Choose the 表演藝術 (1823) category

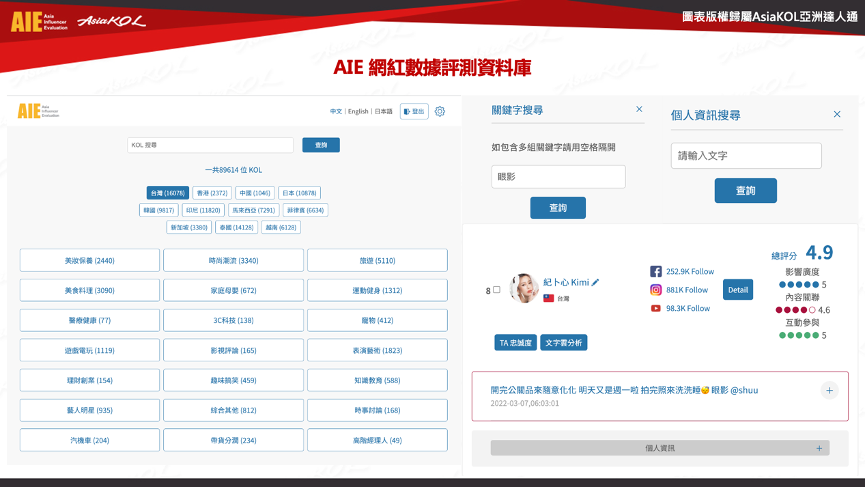click(x=377, y=350)
